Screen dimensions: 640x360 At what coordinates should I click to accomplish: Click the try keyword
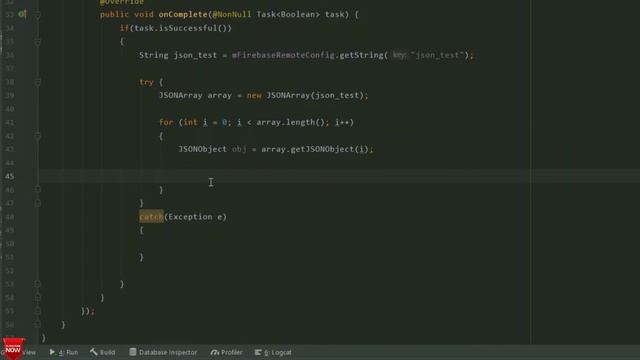point(147,82)
